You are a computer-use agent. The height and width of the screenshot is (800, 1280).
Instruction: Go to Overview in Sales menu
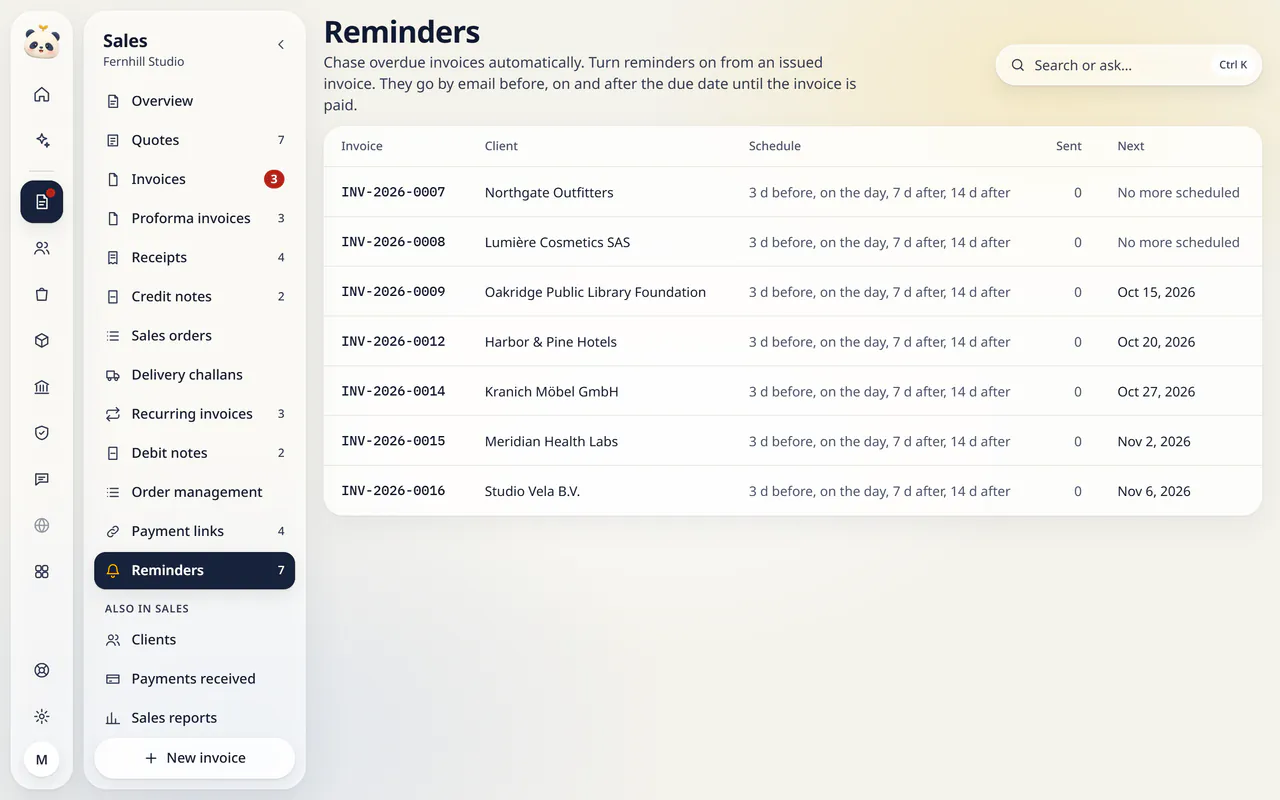pyautogui.click(x=195, y=101)
